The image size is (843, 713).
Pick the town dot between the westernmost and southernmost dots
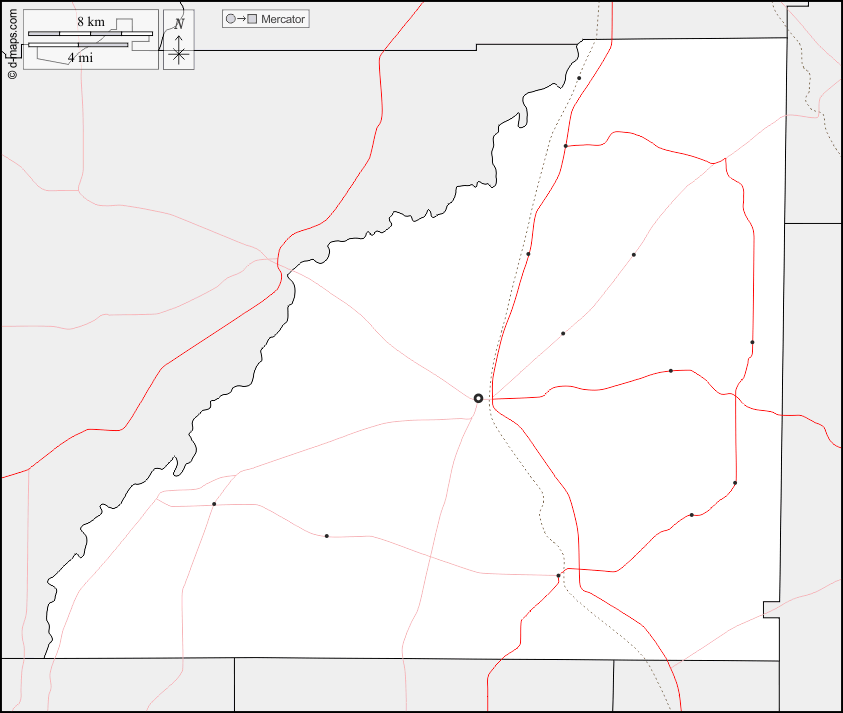327,536
